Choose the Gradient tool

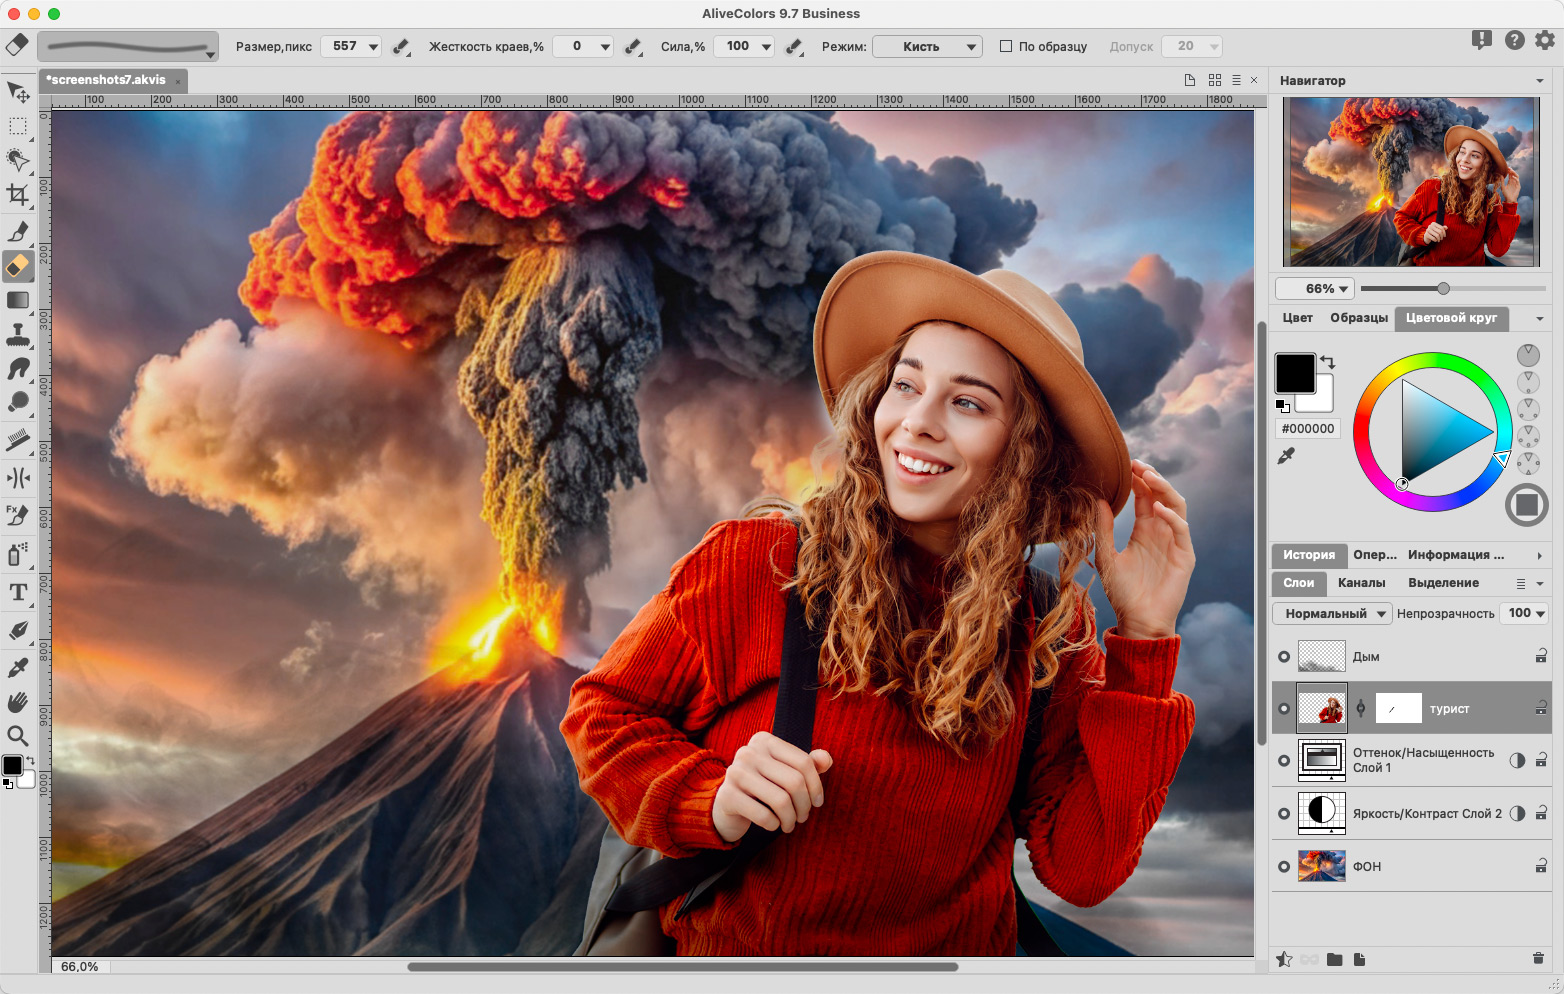click(x=18, y=300)
